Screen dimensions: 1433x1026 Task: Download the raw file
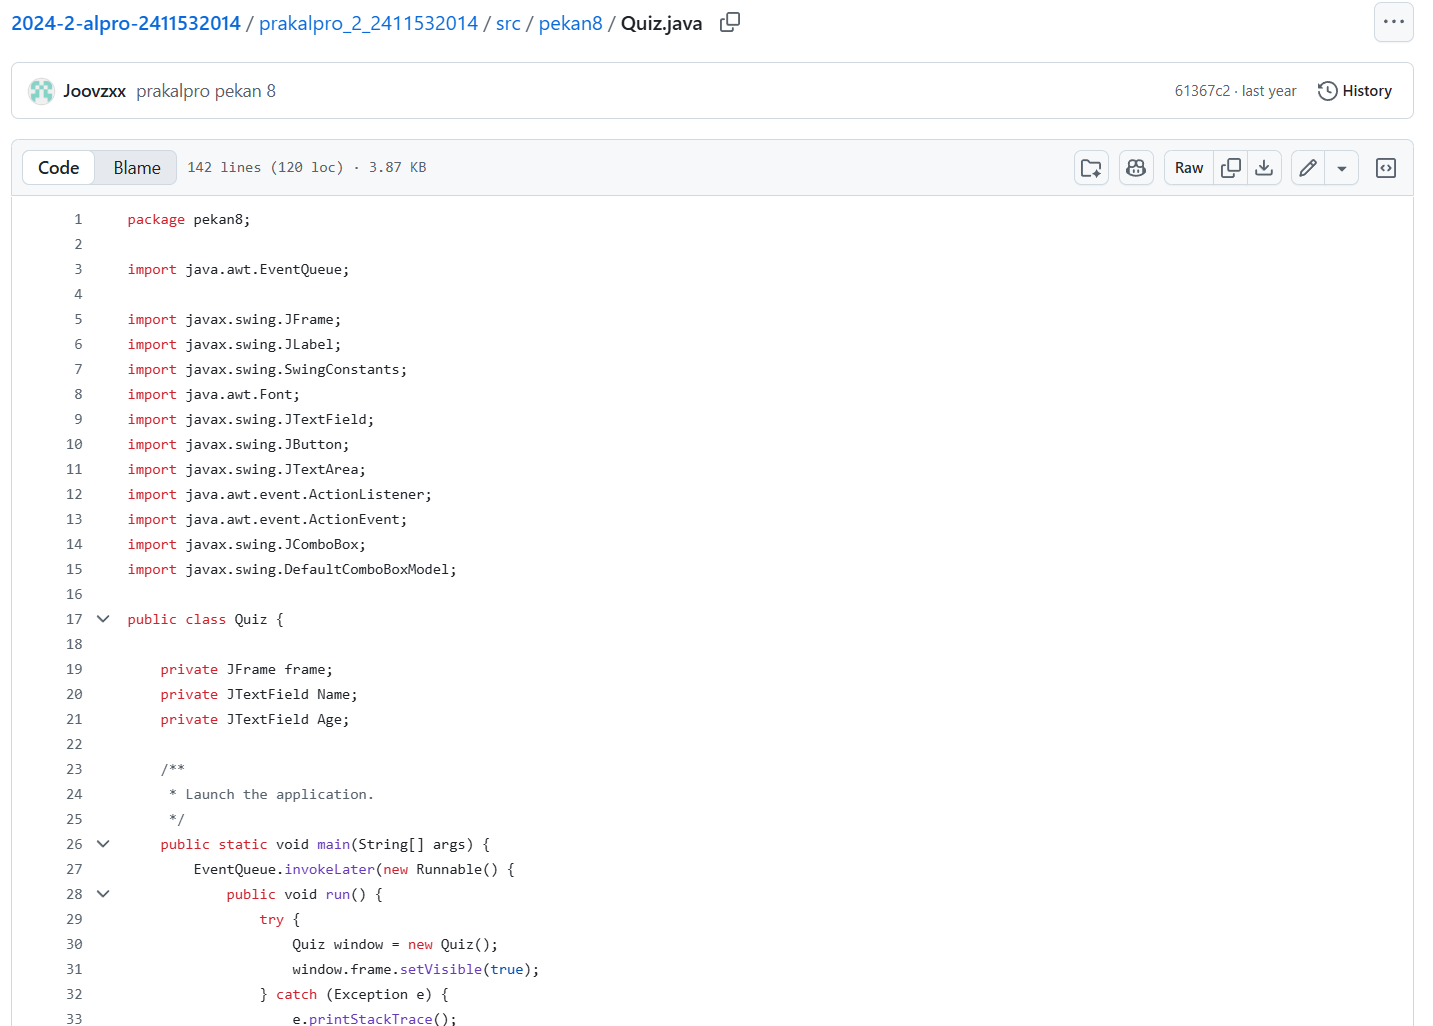(1264, 168)
